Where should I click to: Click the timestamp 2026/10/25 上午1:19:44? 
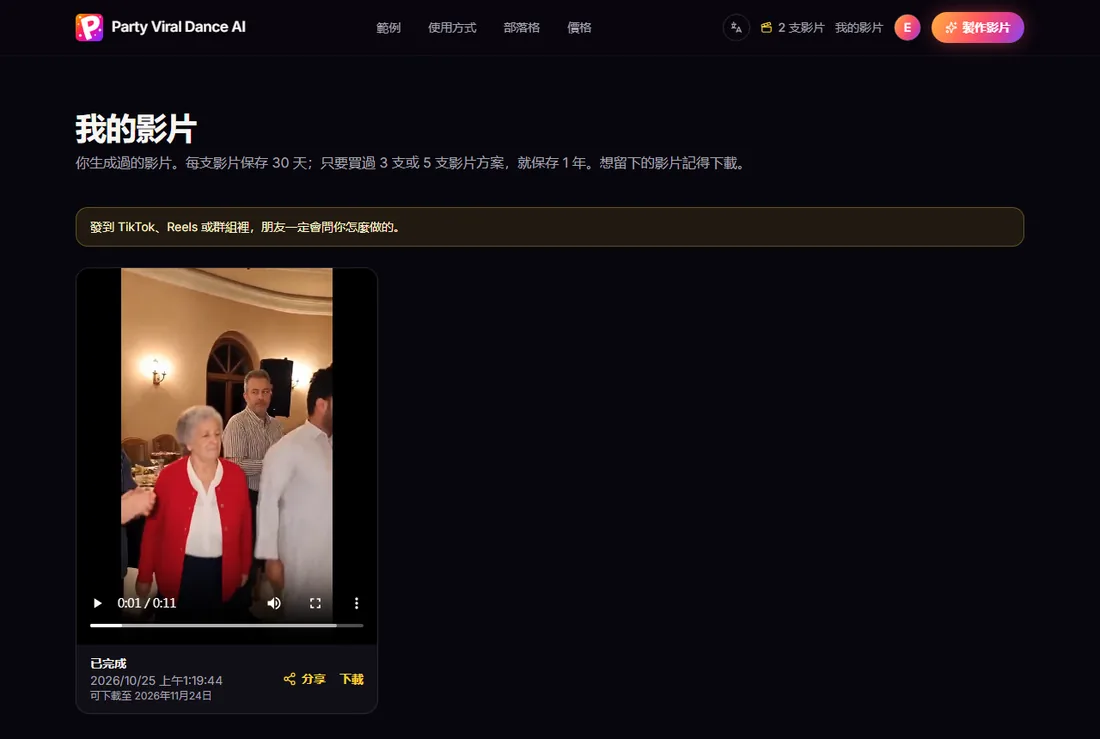[156, 680]
